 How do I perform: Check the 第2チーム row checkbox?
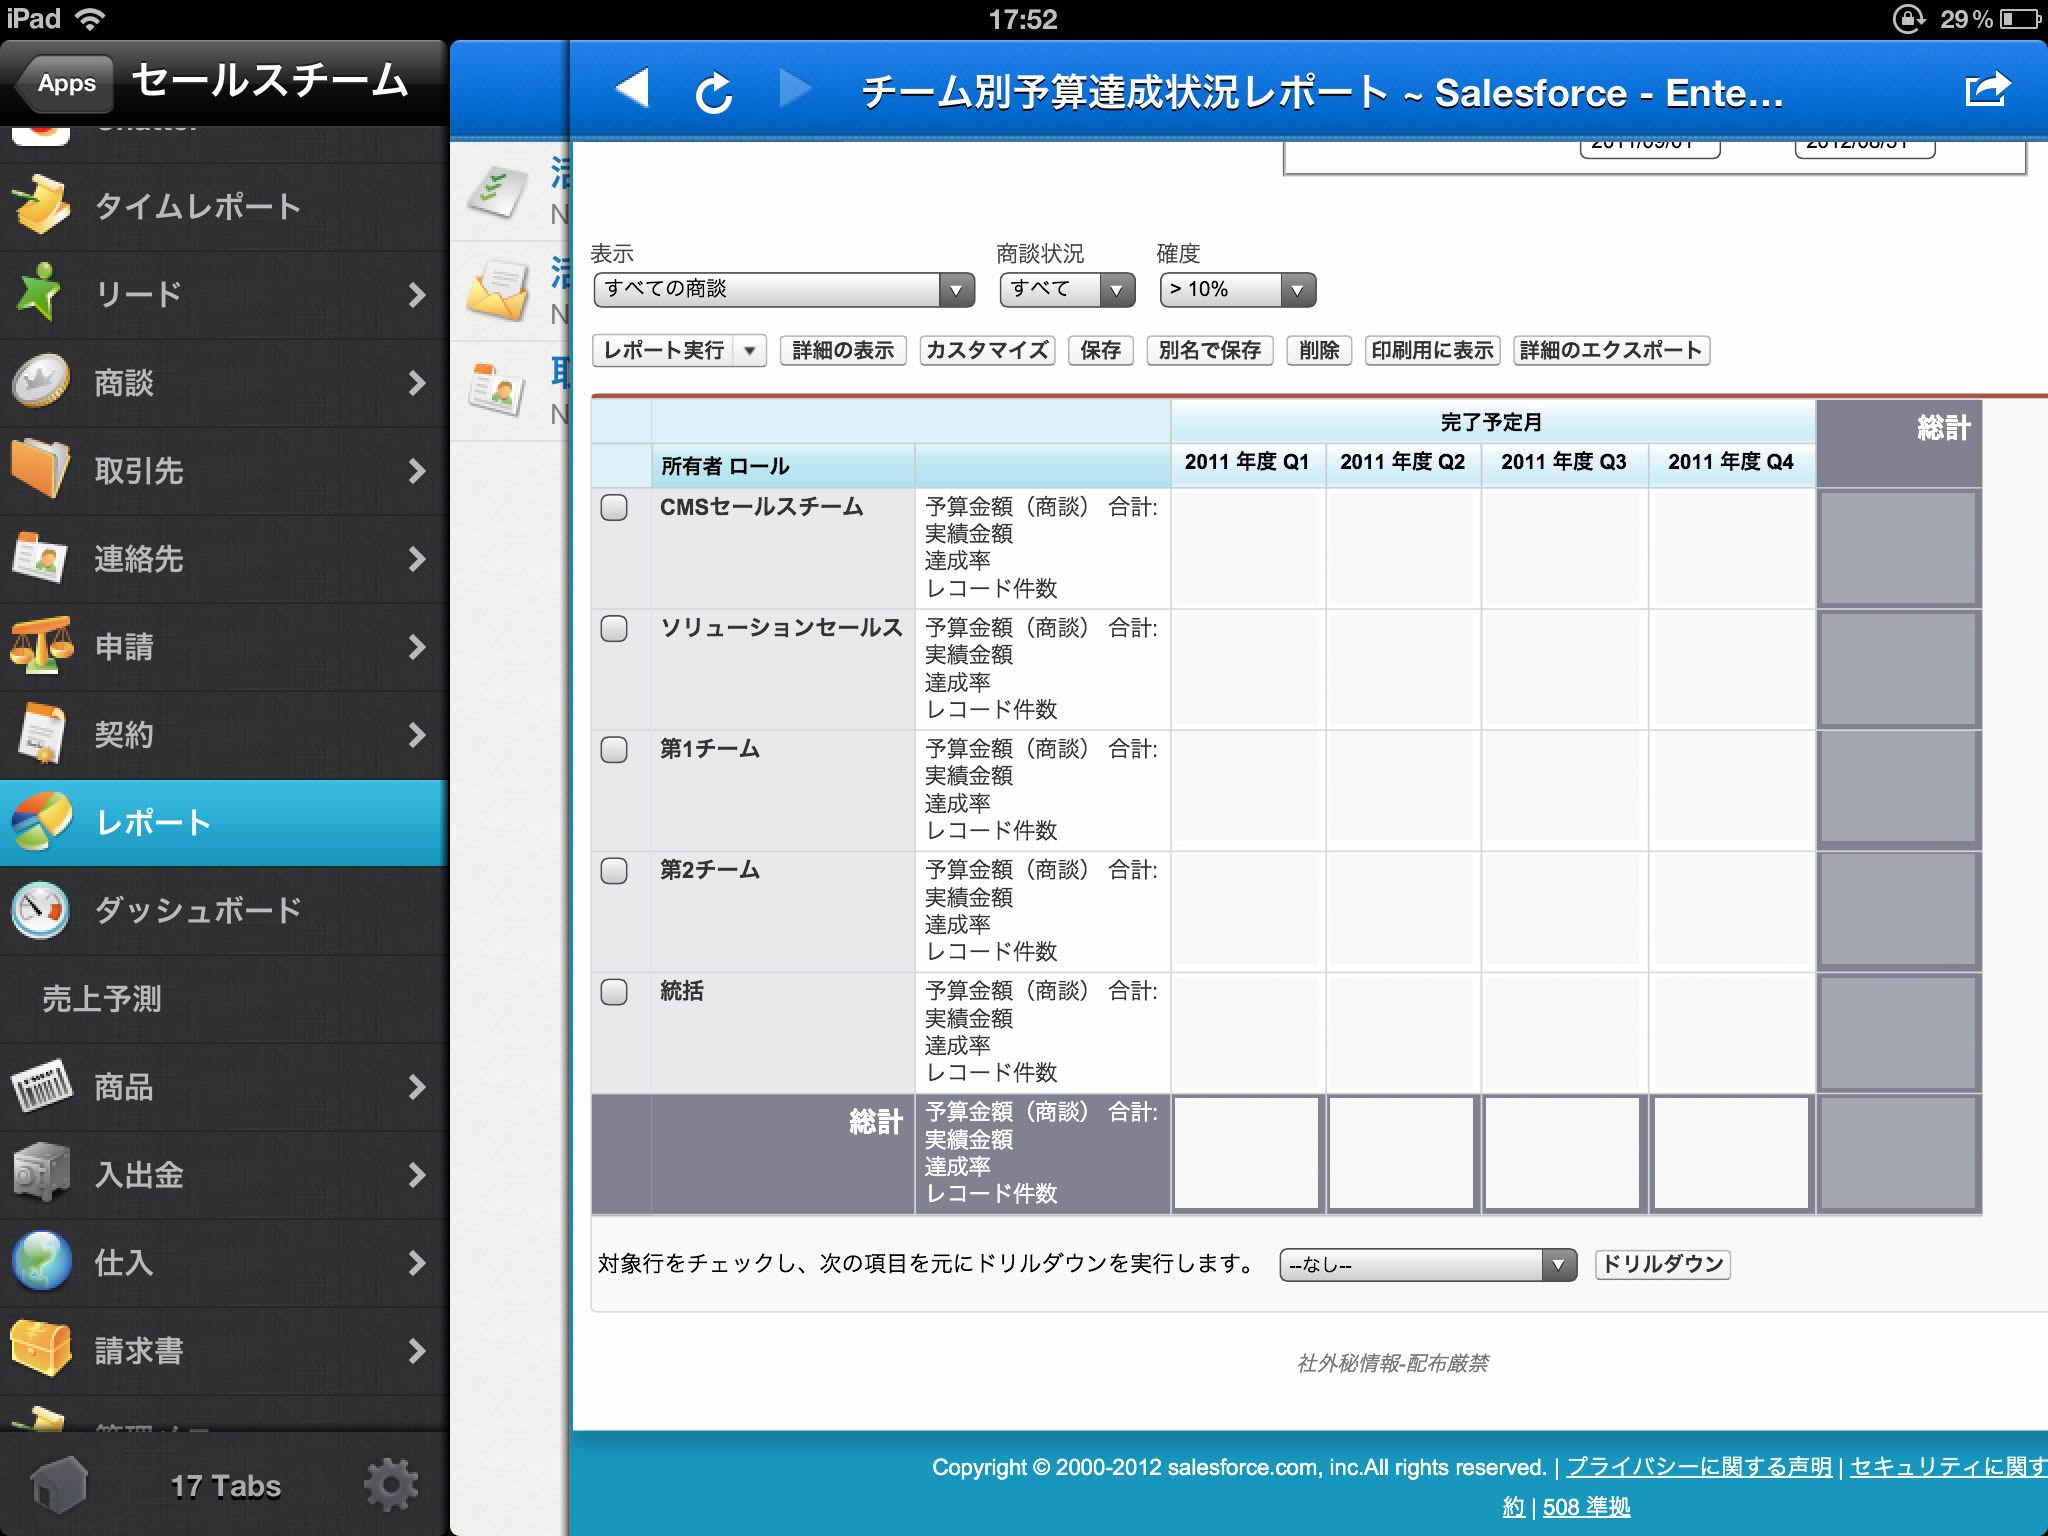pos(614,870)
